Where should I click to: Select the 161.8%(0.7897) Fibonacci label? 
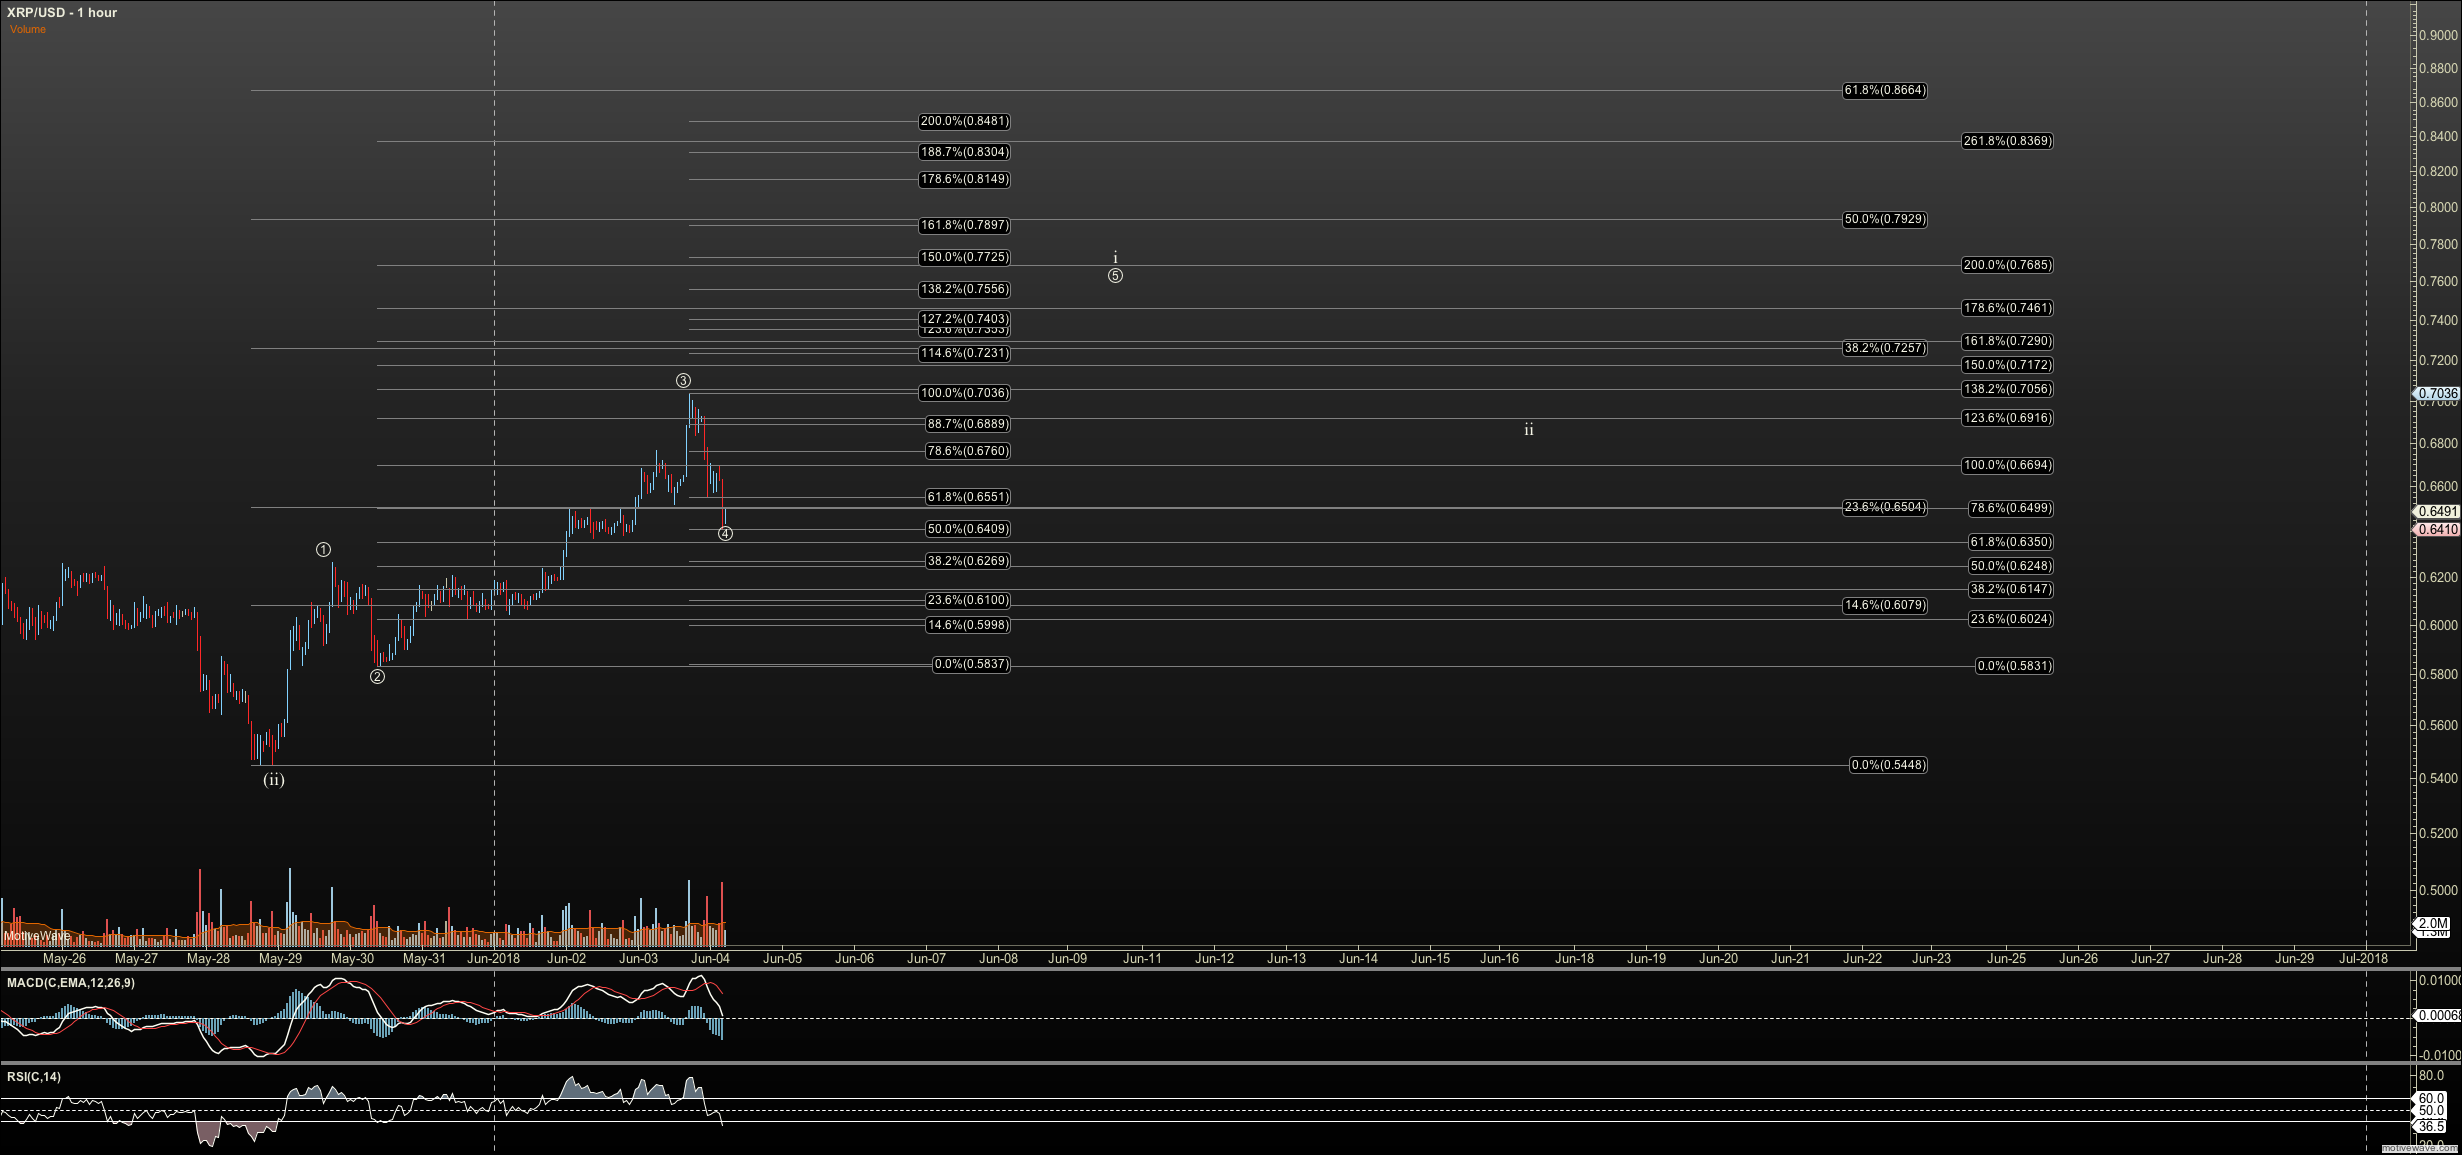coord(964,225)
